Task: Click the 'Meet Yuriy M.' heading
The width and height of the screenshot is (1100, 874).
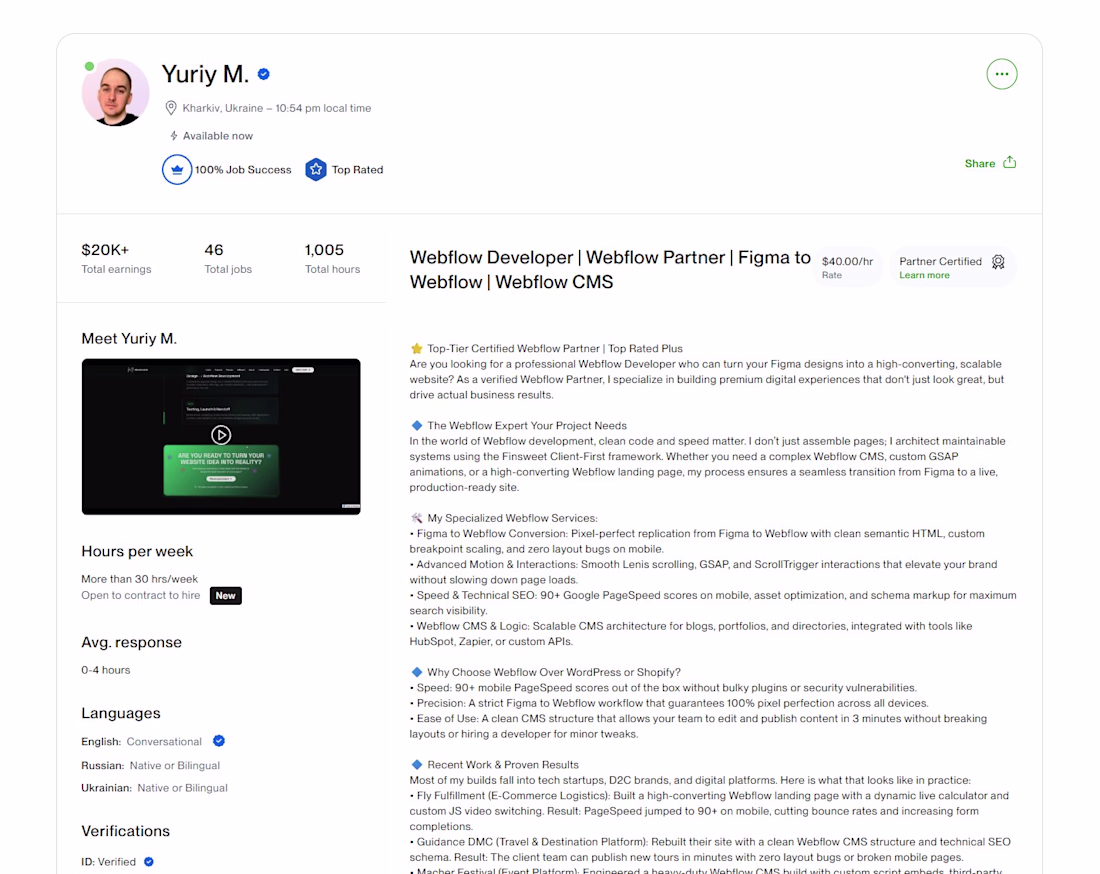Action: [129, 338]
